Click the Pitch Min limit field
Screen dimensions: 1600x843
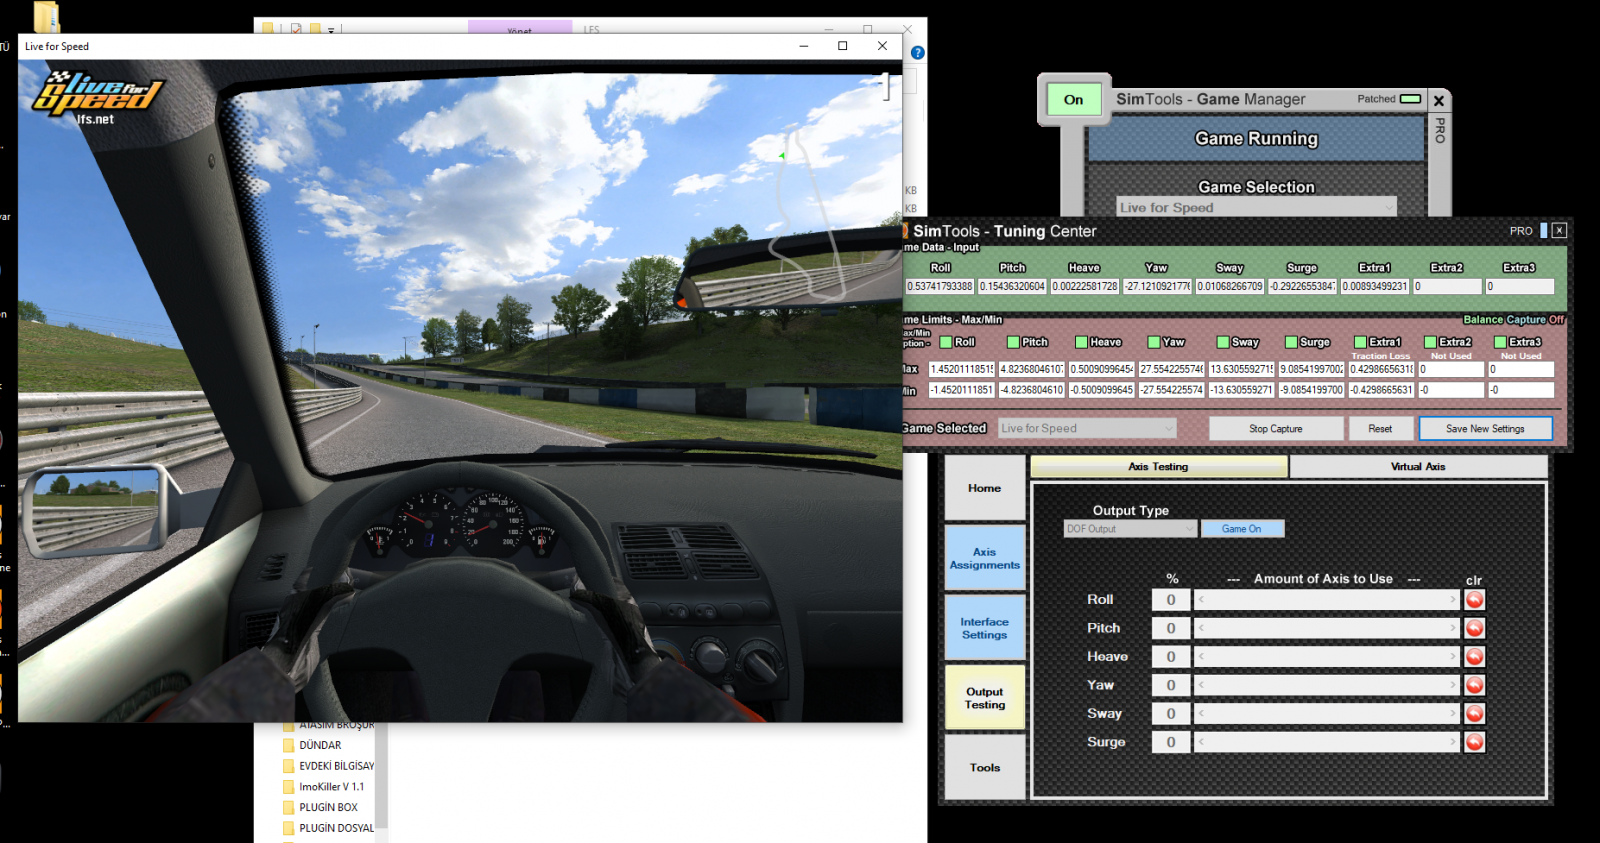tap(1032, 390)
